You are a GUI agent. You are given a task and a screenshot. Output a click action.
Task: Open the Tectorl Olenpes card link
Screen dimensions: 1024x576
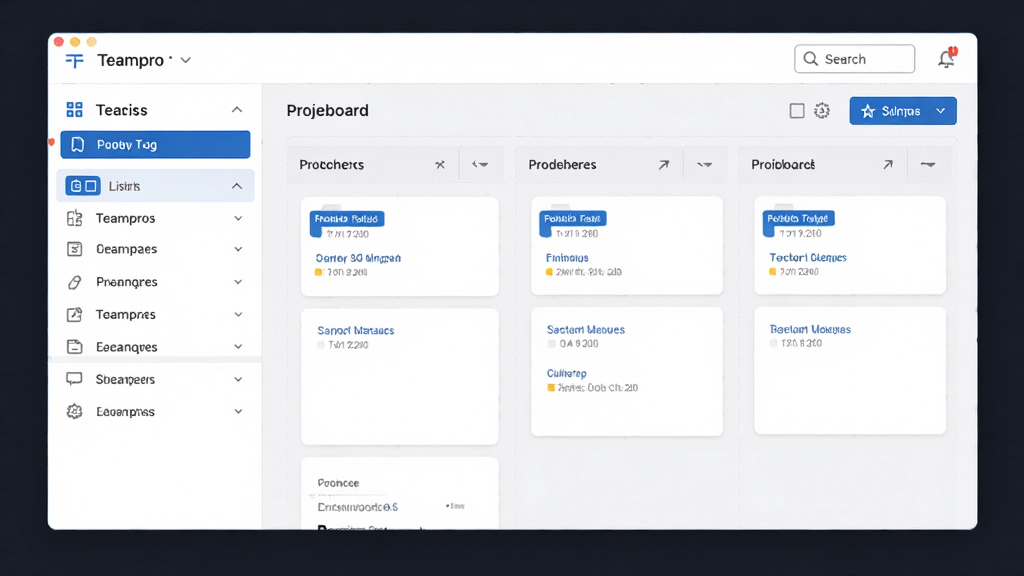pos(808,257)
